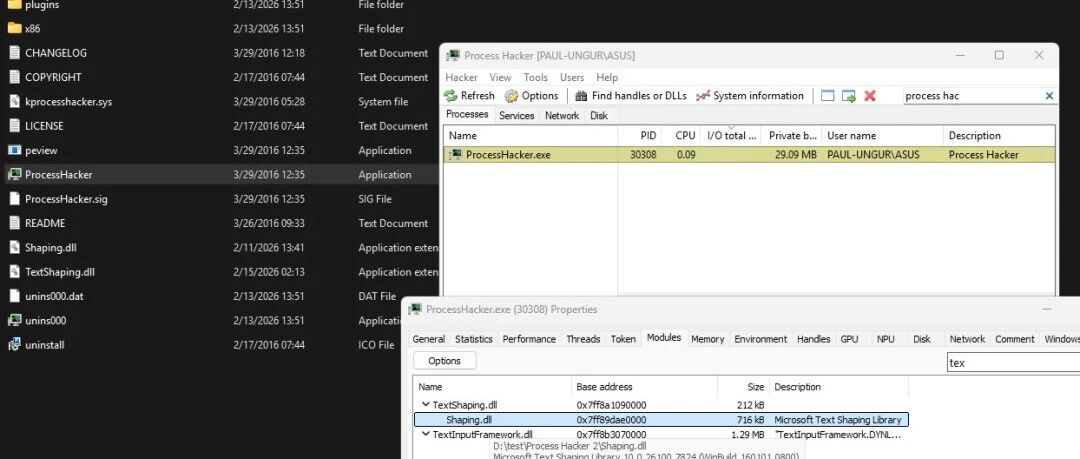The width and height of the screenshot is (1080, 459).
Task: Open Options in Process Hacker toolbar
Action: tap(531, 96)
